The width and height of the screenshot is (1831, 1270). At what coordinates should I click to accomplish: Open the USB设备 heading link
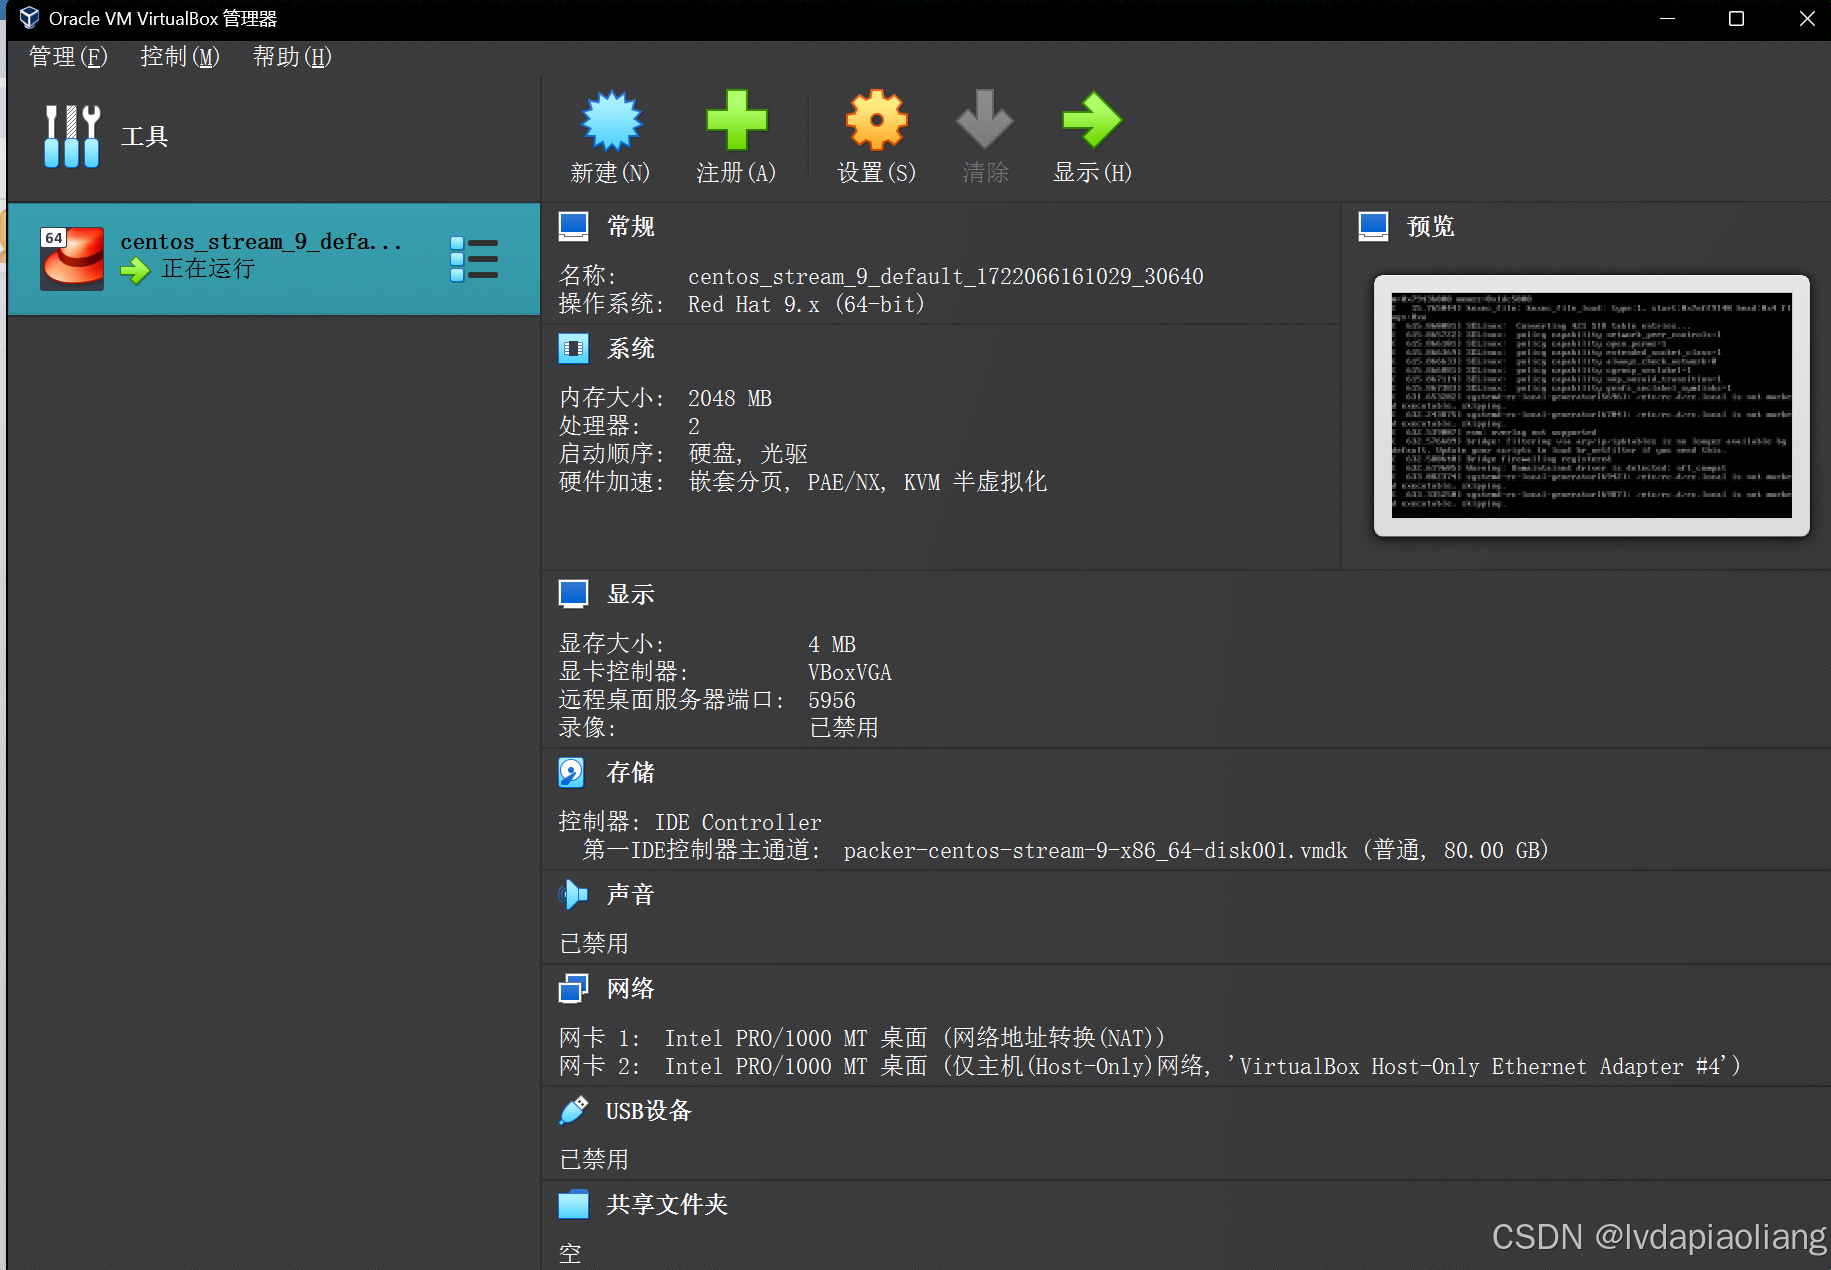point(648,1110)
